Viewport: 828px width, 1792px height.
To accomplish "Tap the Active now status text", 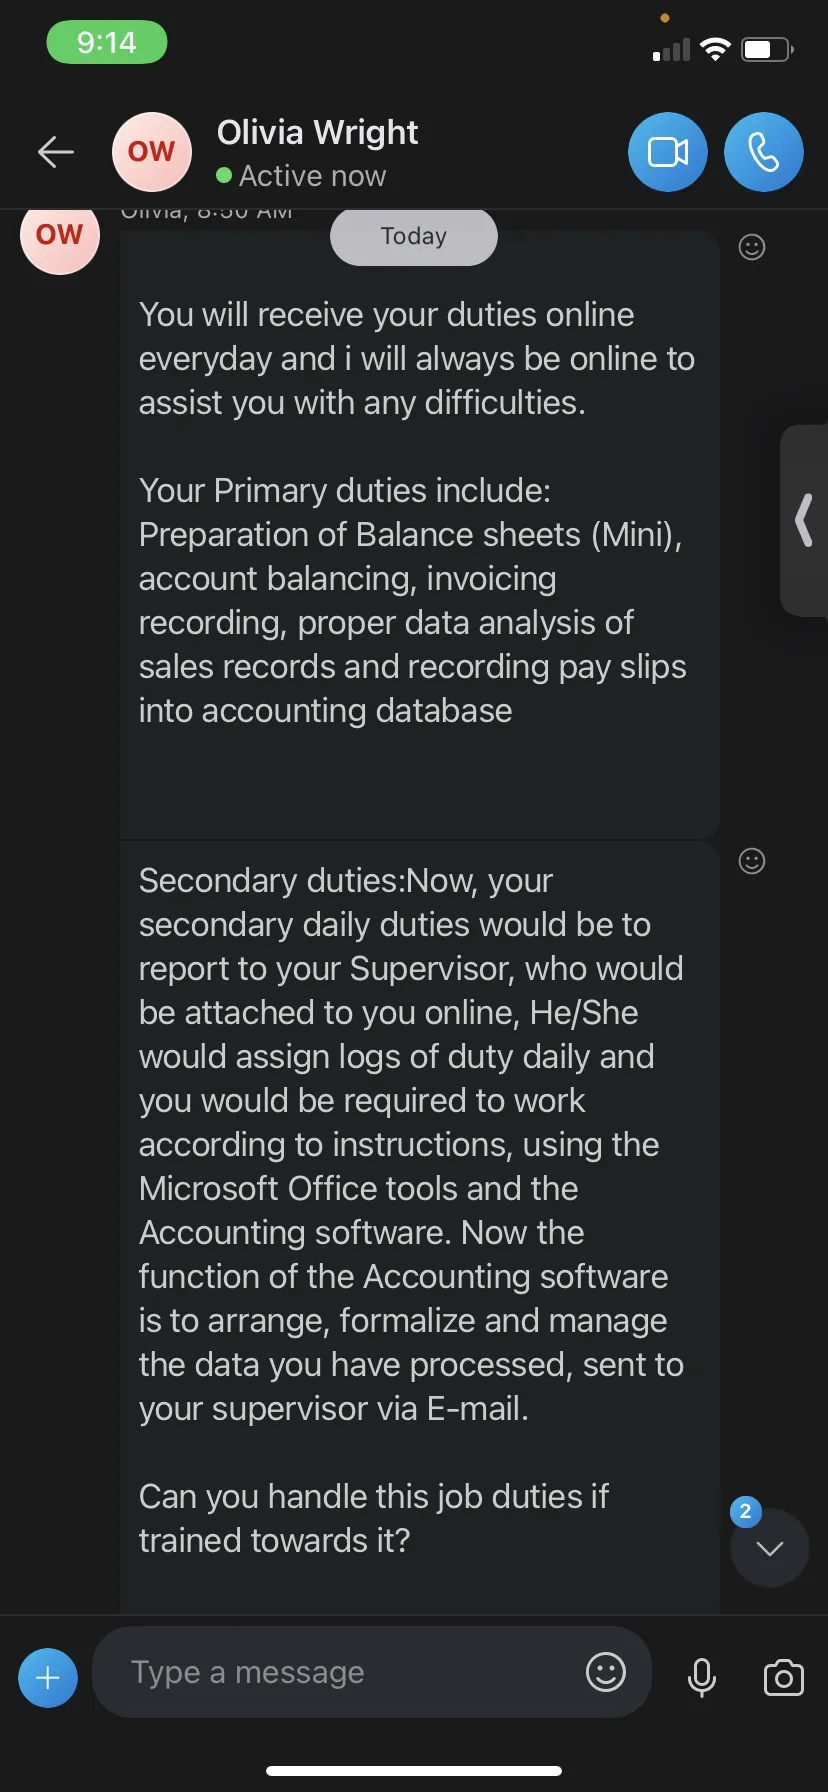I will 312,176.
